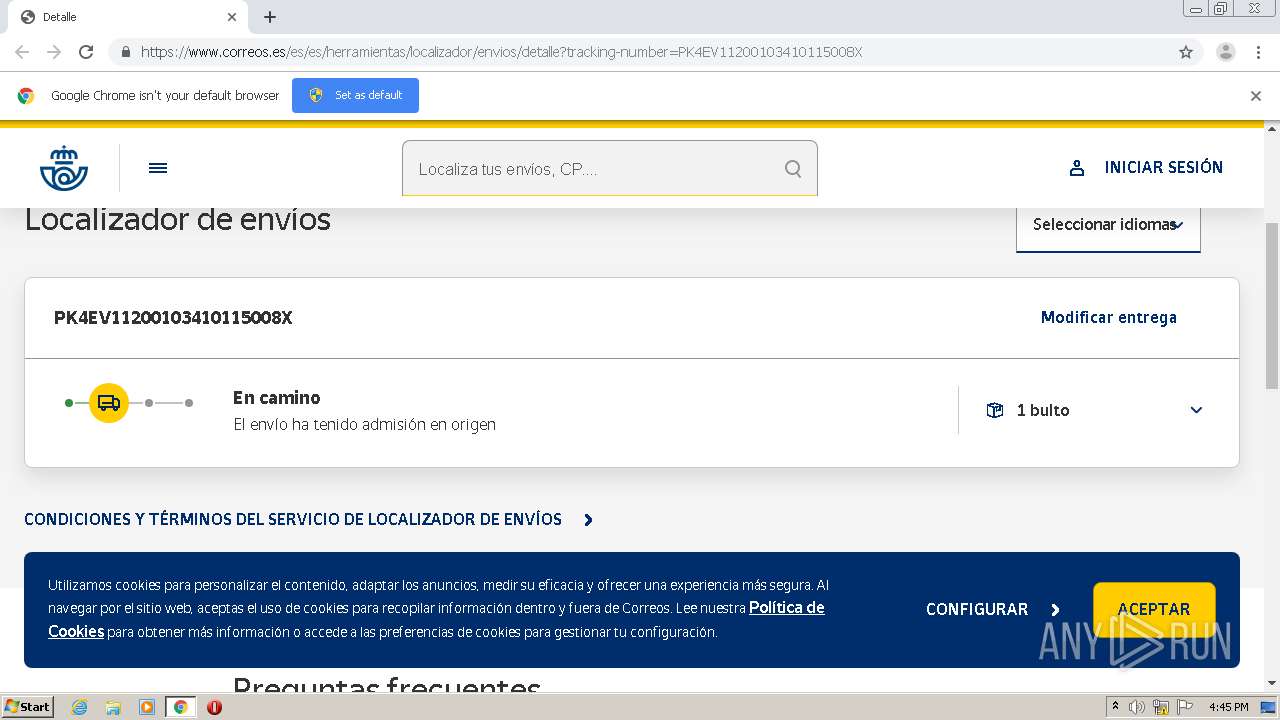Click the 1 bulto label
1280x720 pixels.
pyautogui.click(x=1043, y=410)
